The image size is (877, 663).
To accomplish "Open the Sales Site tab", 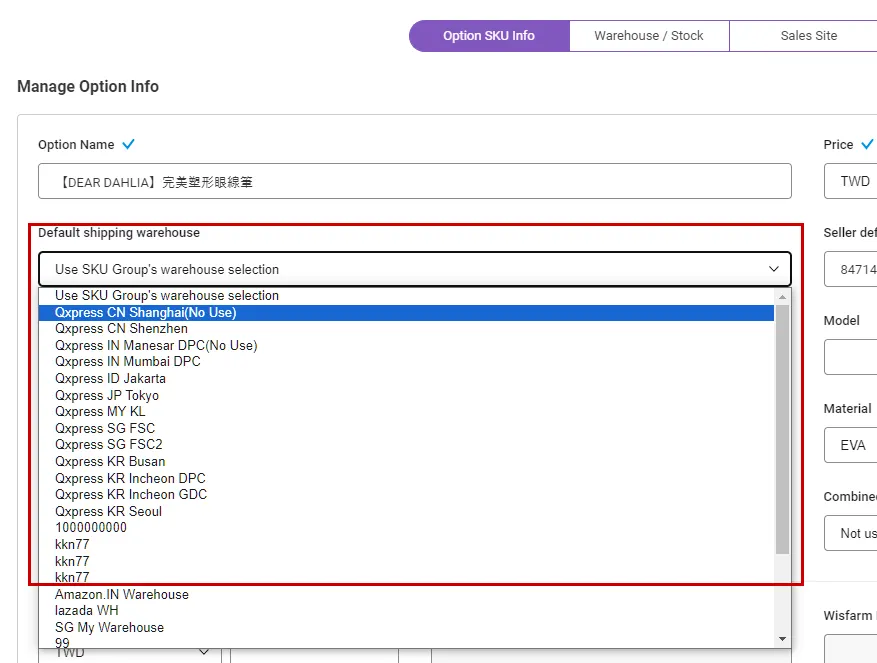I will click(803, 36).
